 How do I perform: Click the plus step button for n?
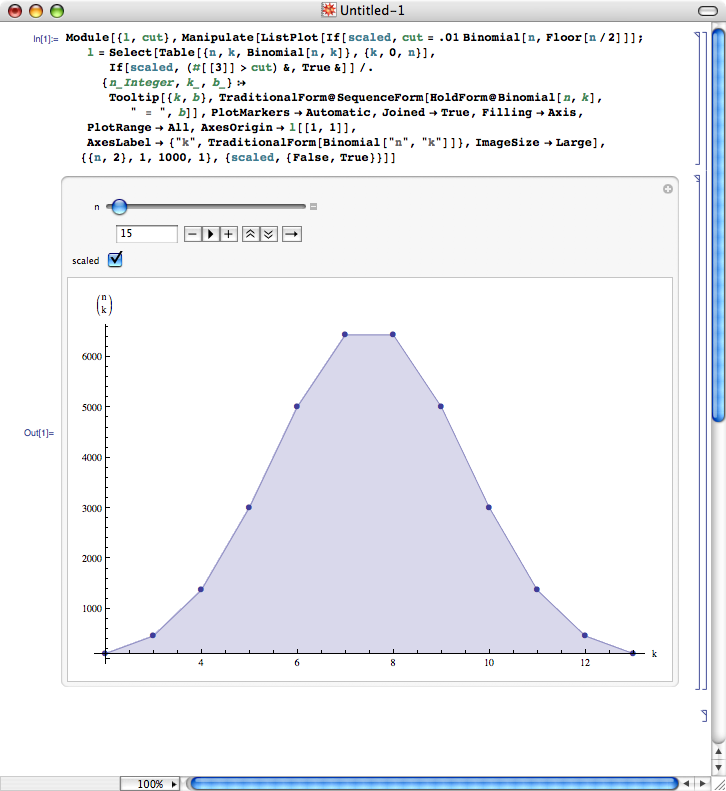pos(229,234)
